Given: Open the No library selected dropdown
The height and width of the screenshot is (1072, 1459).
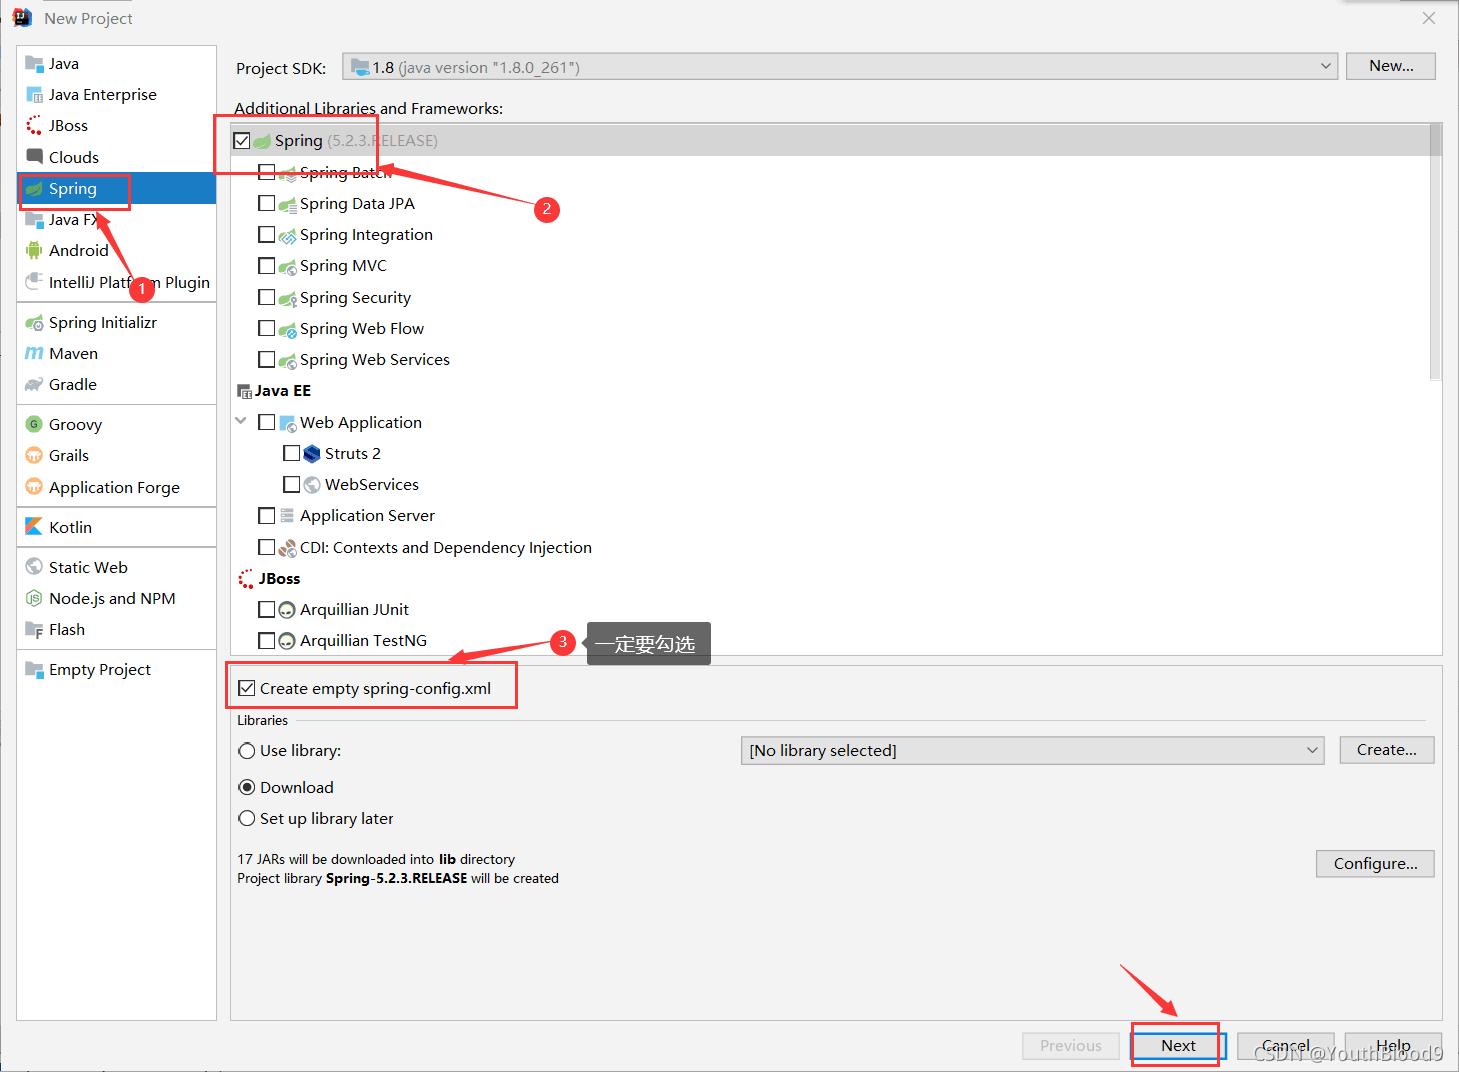Looking at the screenshot, I should pyautogui.click(x=1032, y=750).
